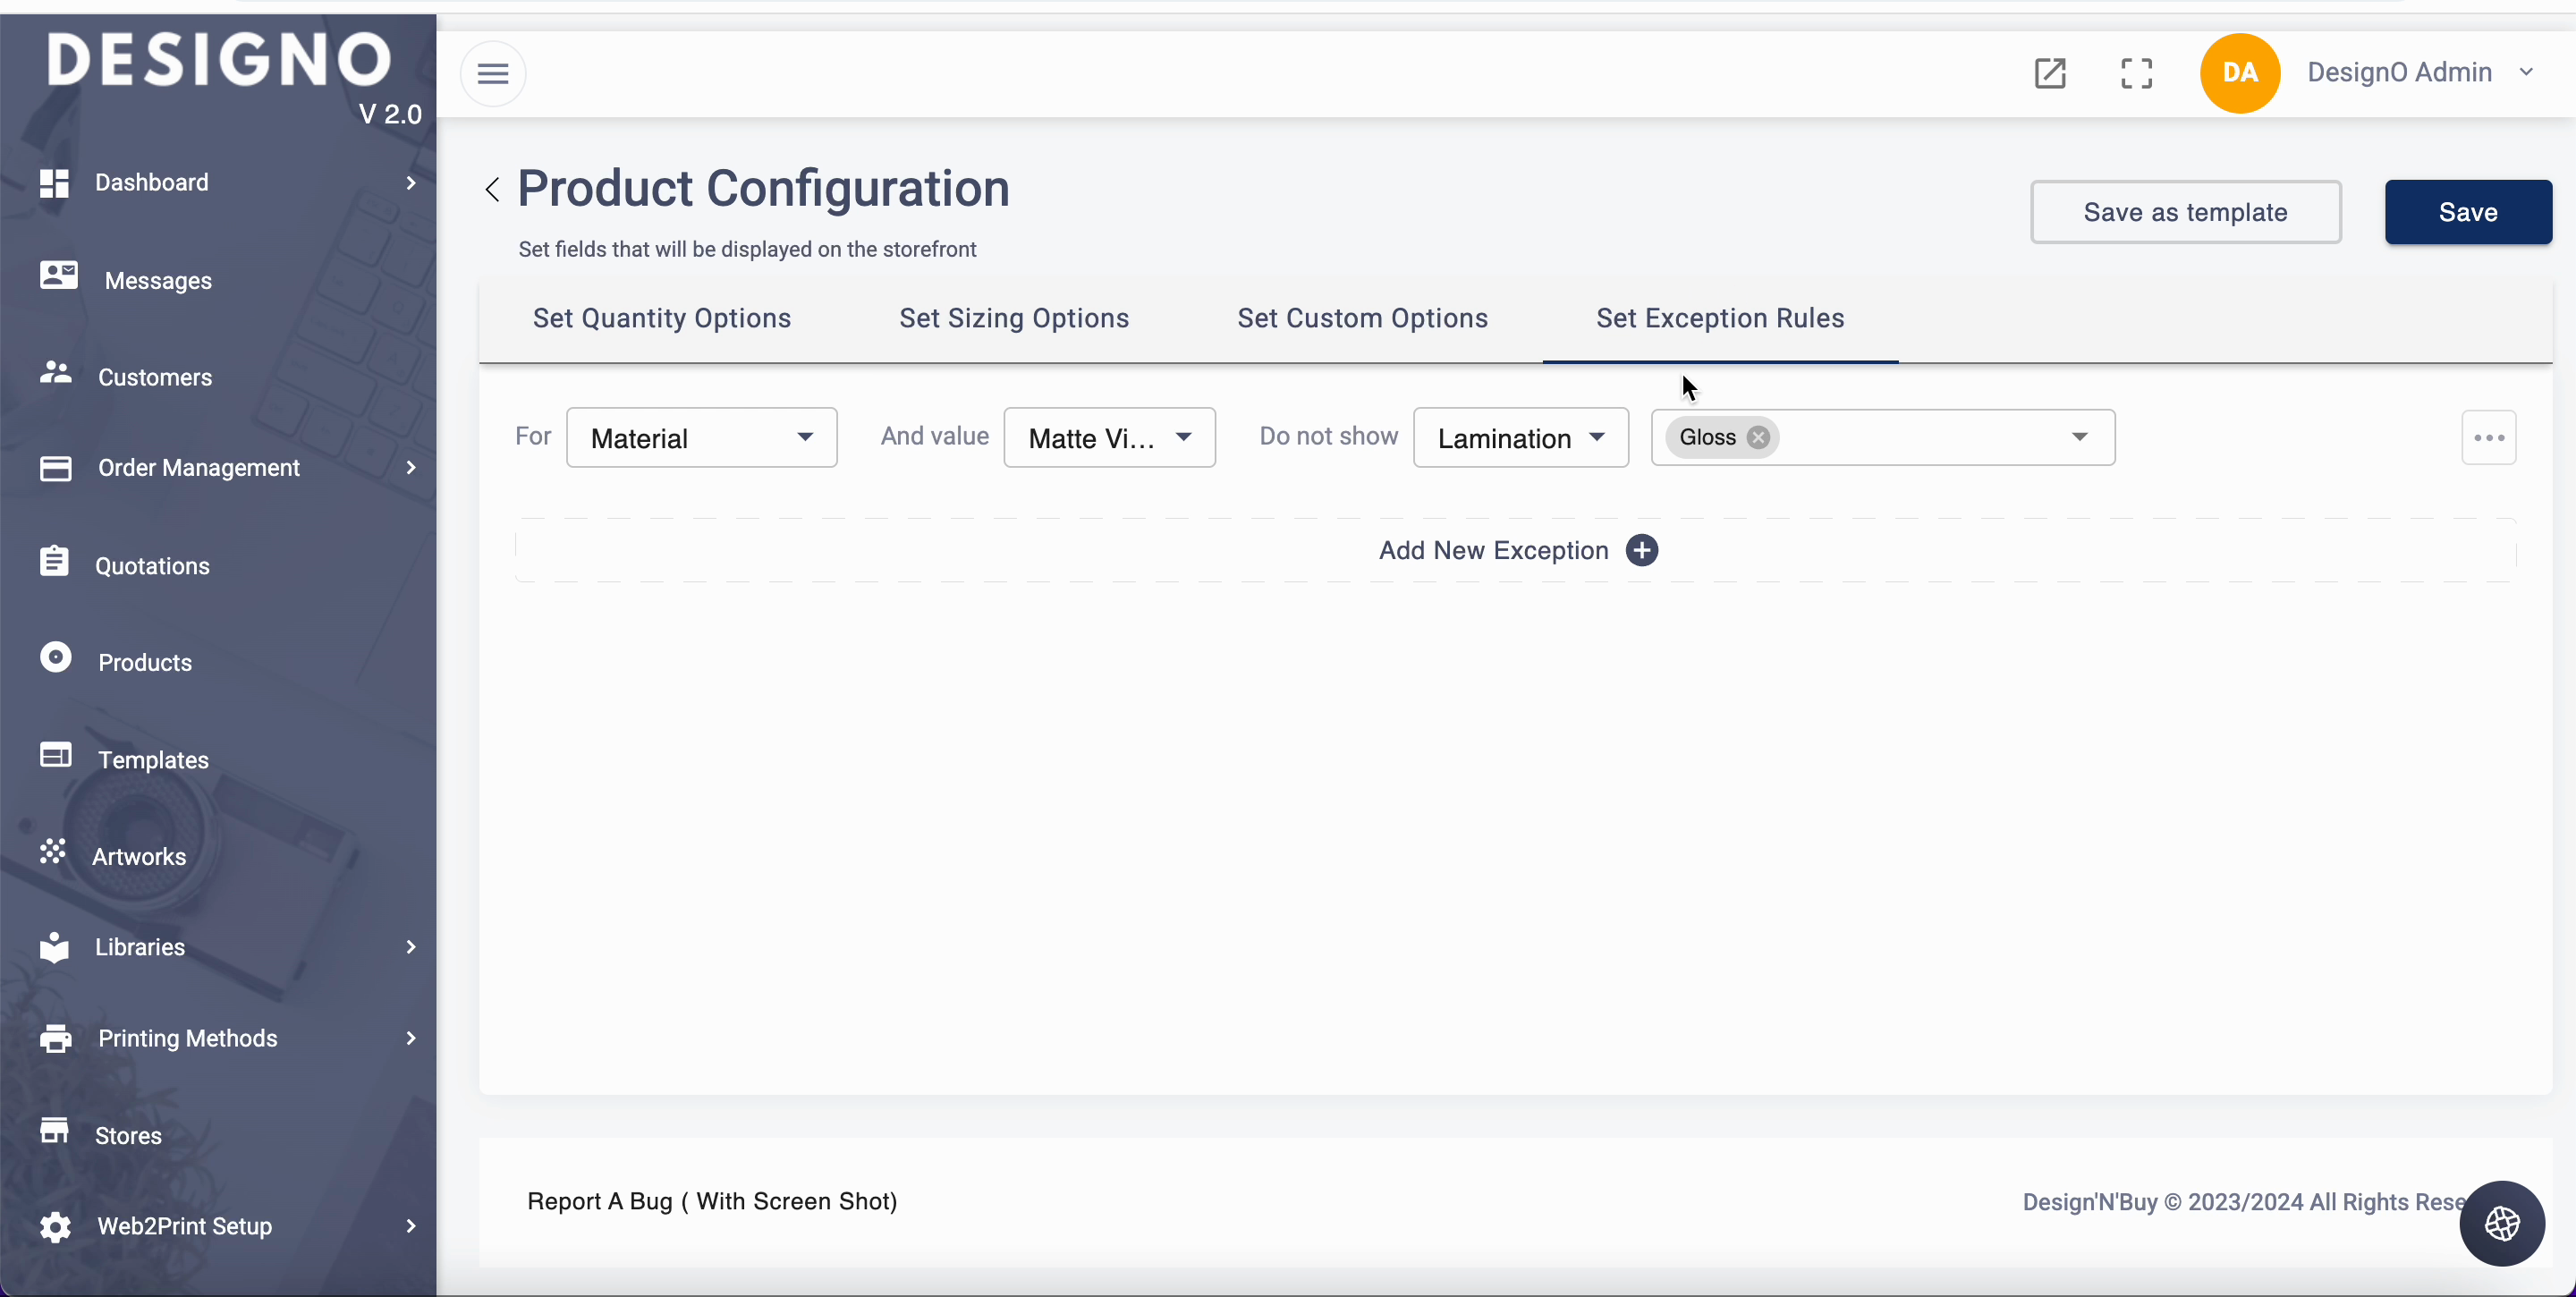
Task: Click the plus icon beside Add New Exception
Action: pyautogui.click(x=1642, y=550)
